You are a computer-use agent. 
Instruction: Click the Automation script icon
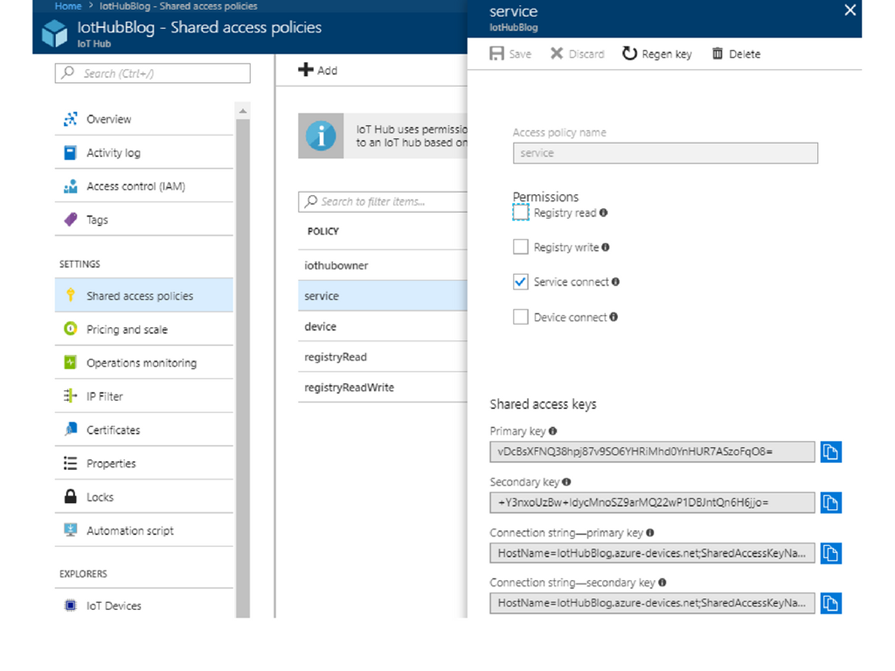(x=70, y=530)
